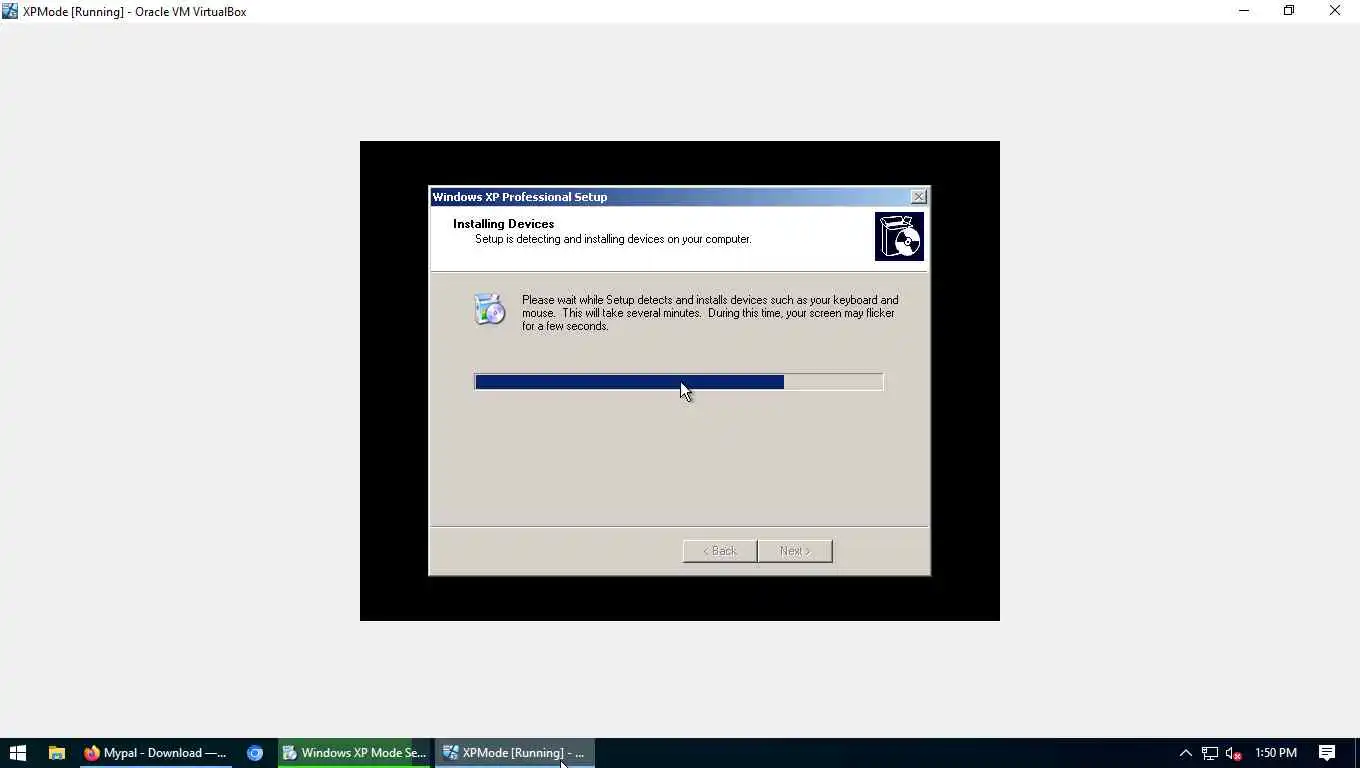Click the Windows Start button
Viewport: 1360px width, 768px height.
[17, 753]
